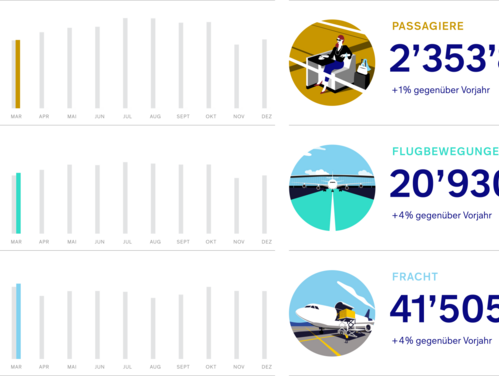Click the NOV bar in the passenger chart
The height and width of the screenshot is (376, 499).
click(x=237, y=76)
